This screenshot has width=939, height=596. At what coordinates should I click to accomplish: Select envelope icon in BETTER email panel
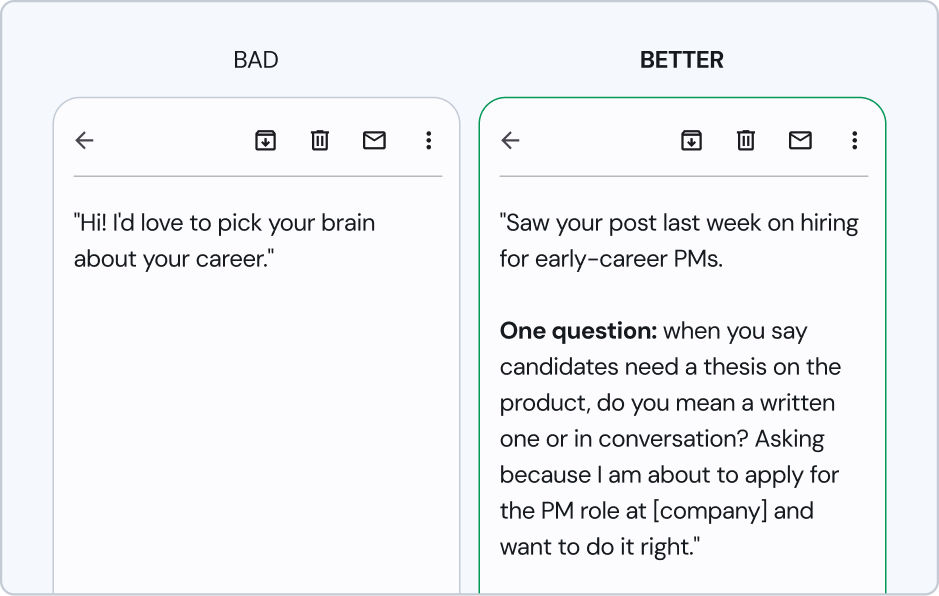click(x=800, y=140)
